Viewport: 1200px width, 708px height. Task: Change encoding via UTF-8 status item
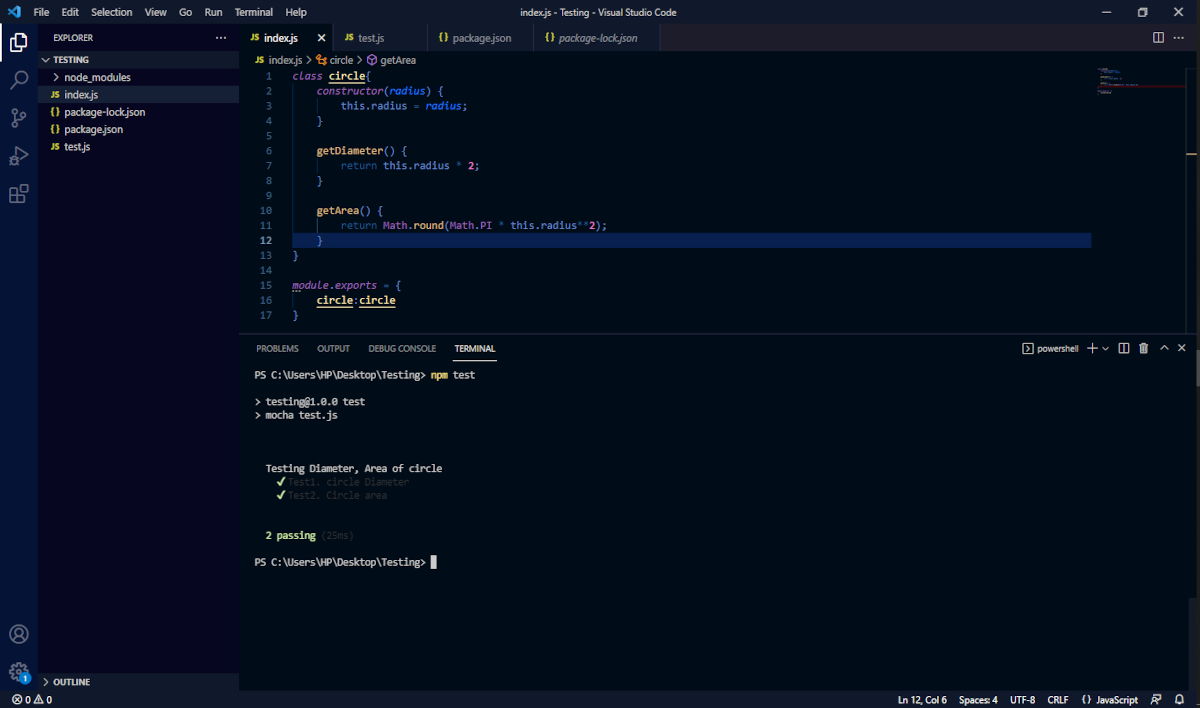click(1022, 699)
